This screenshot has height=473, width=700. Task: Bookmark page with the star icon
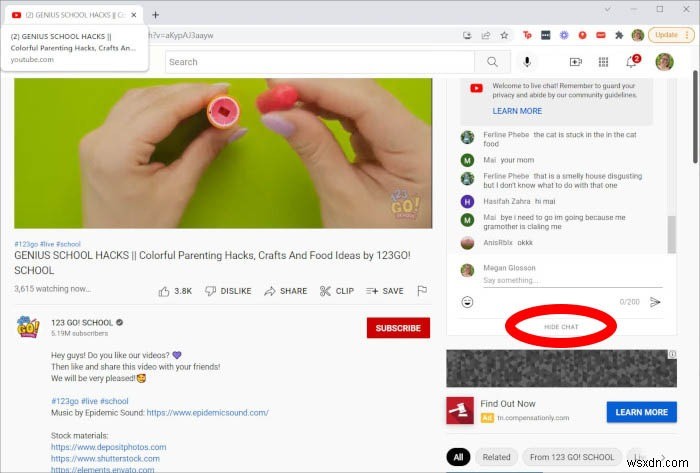tap(504, 35)
